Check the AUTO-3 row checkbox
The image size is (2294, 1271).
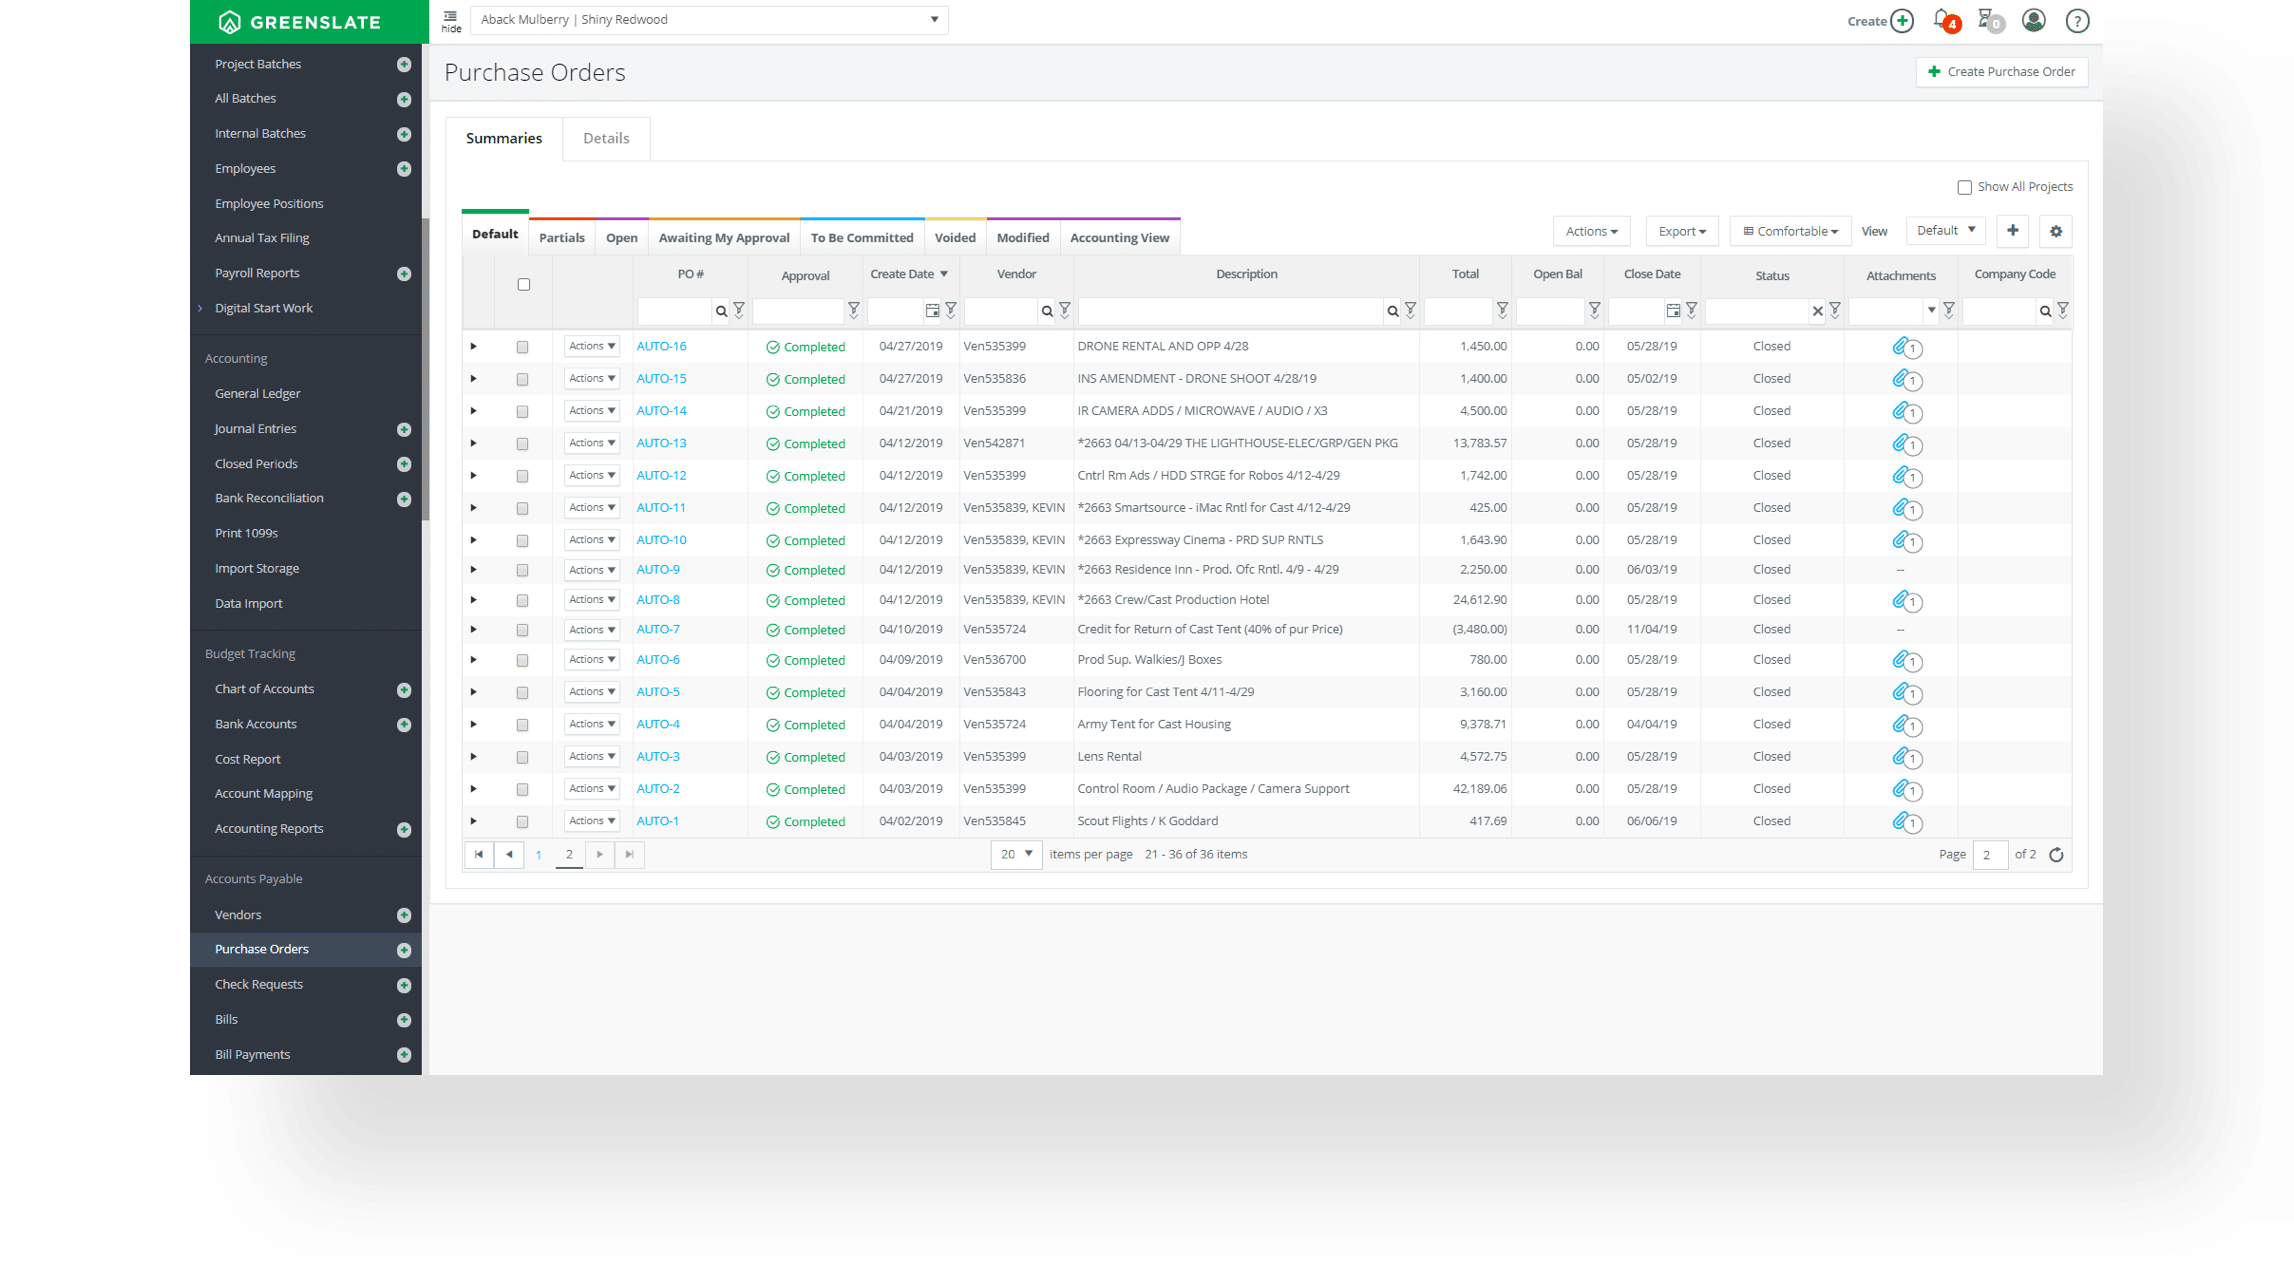(522, 758)
